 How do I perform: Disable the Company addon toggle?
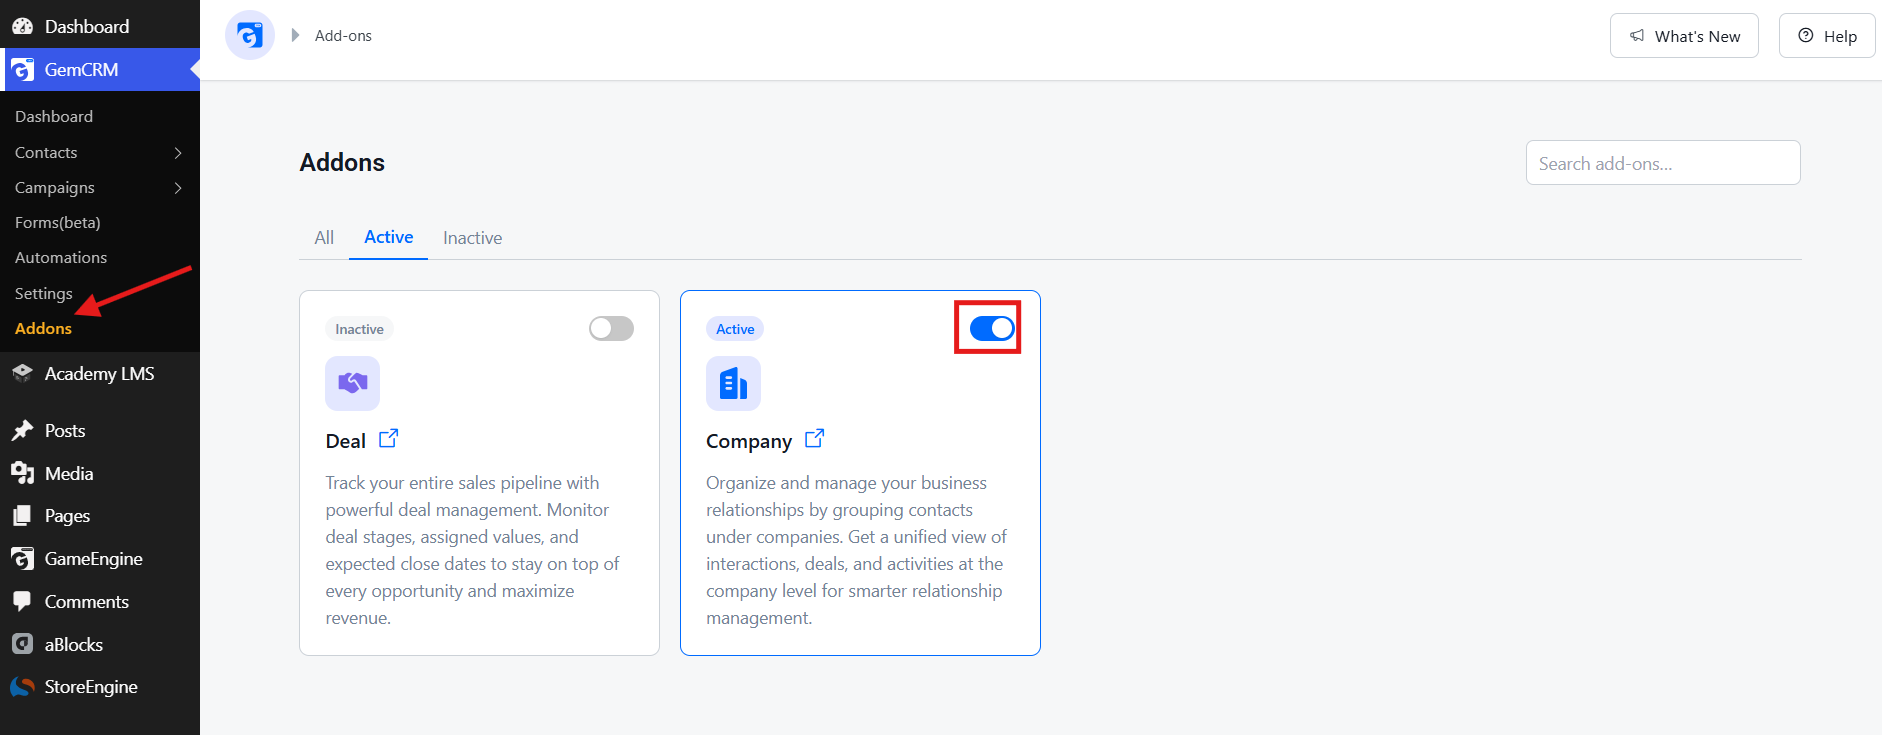[992, 328]
